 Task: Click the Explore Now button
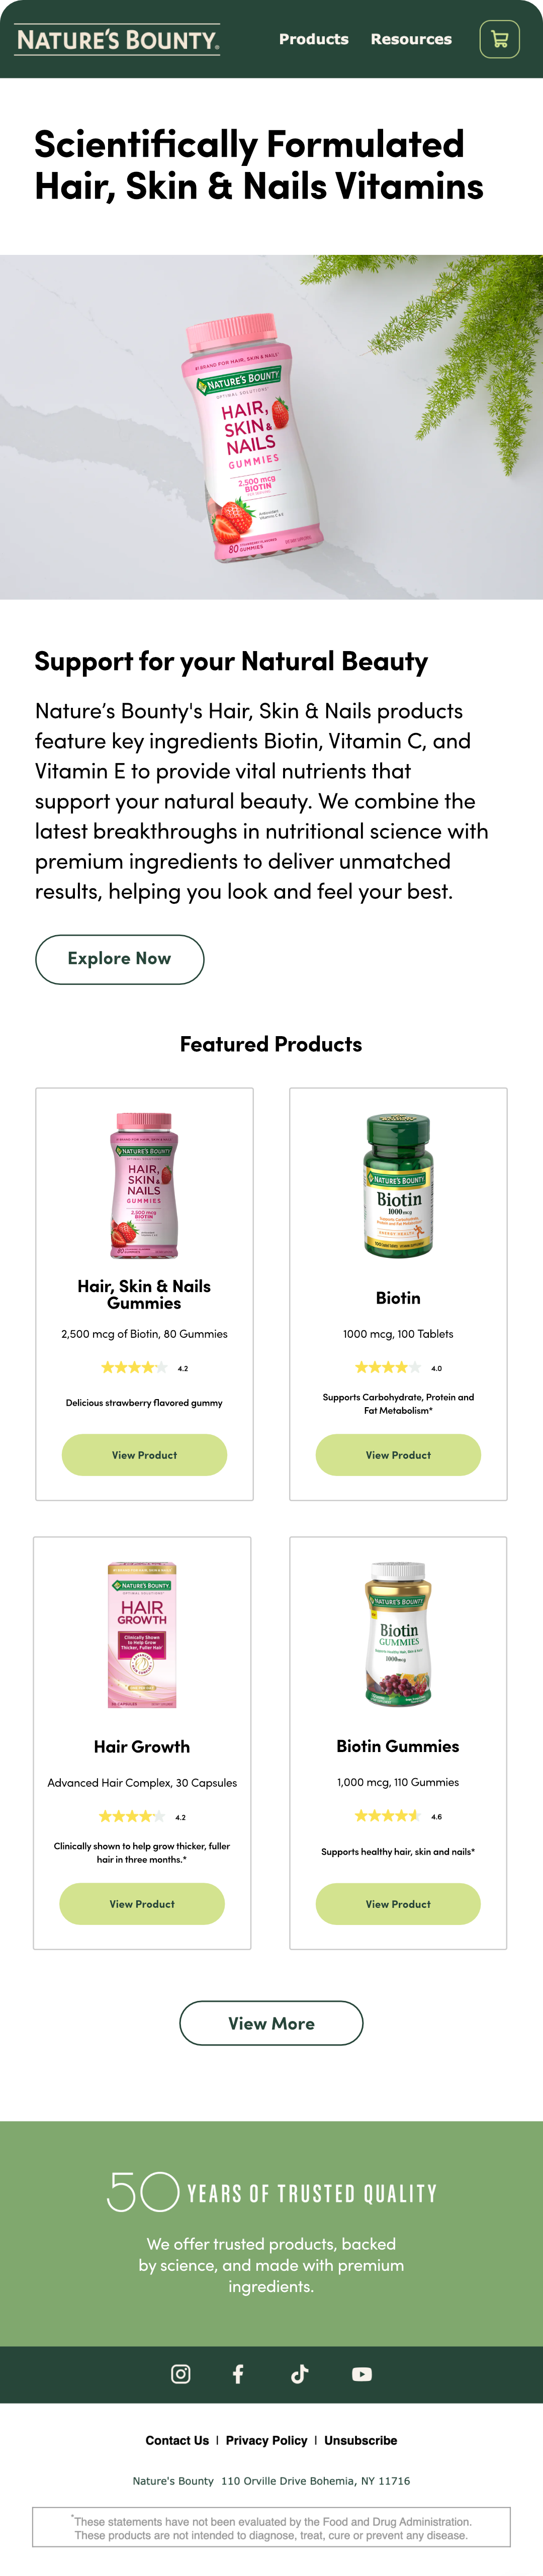[120, 958]
